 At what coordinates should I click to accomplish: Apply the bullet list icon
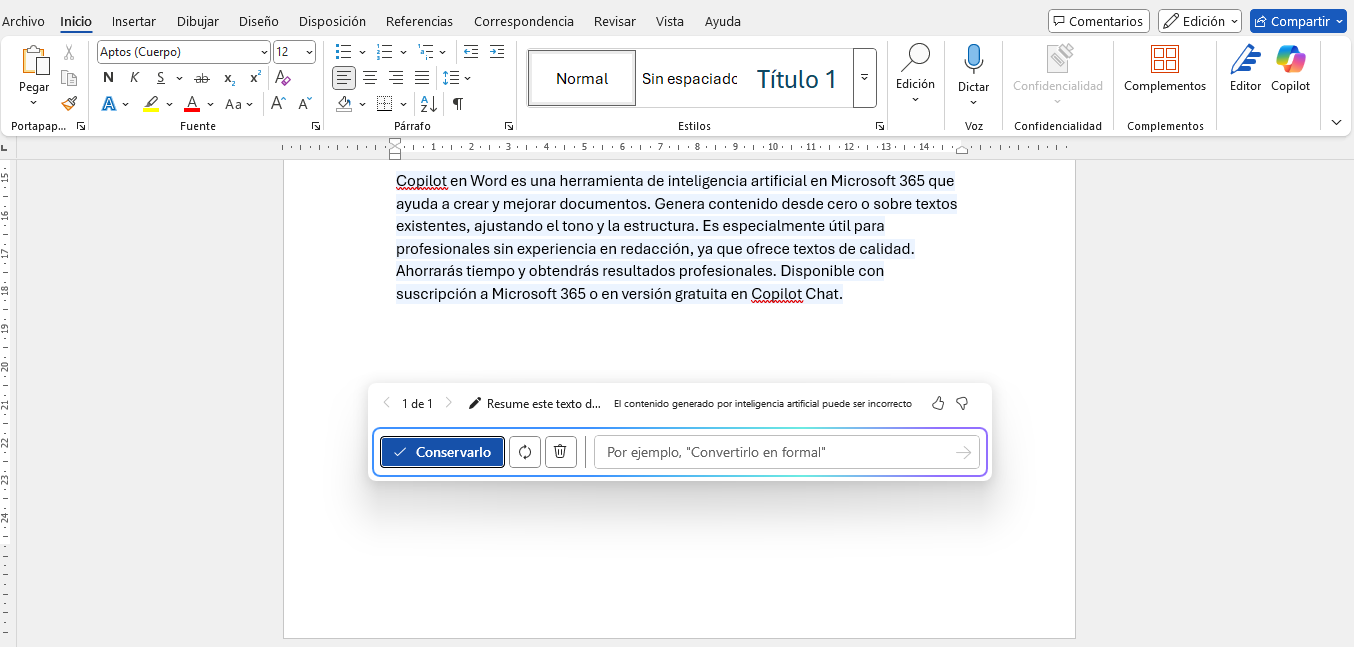[343, 52]
